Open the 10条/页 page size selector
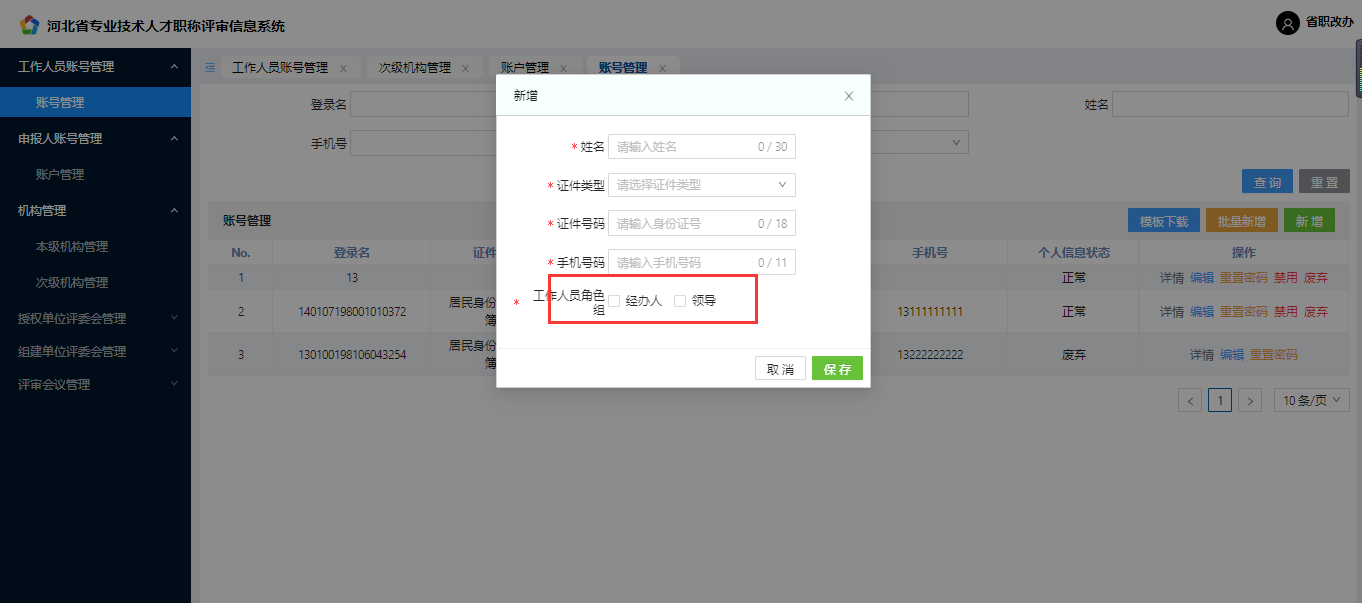Image resolution: width=1362 pixels, height=603 pixels. pyautogui.click(x=1311, y=399)
